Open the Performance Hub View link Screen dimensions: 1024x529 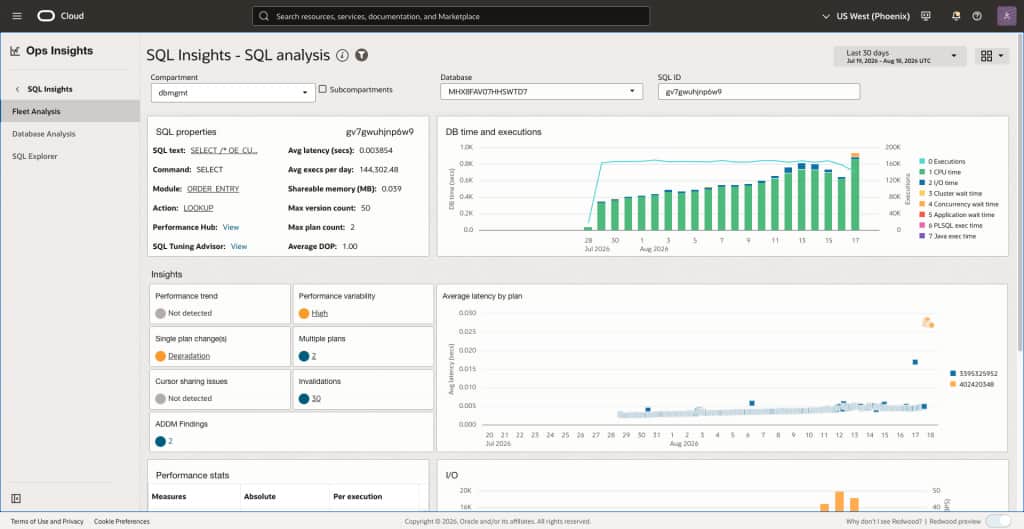[231, 227]
